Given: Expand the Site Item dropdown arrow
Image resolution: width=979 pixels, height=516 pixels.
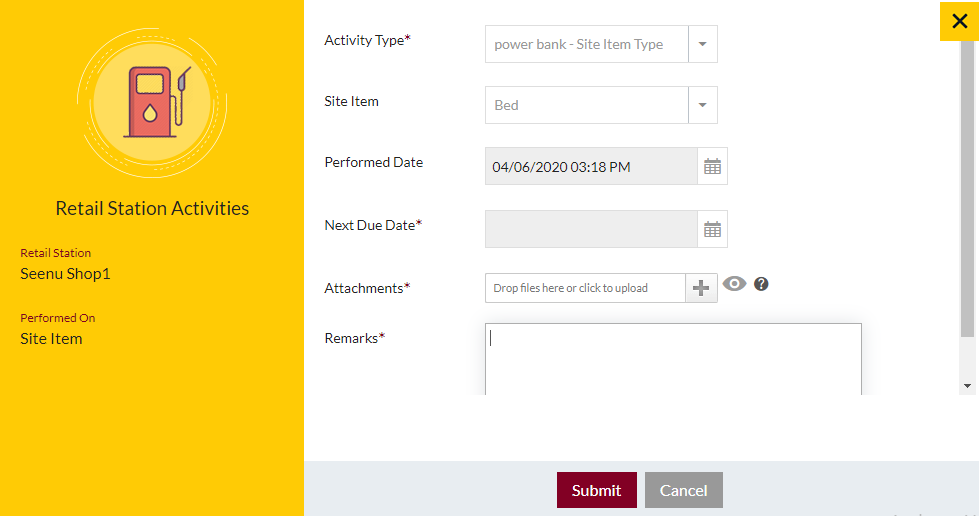Looking at the screenshot, I should 702,105.
